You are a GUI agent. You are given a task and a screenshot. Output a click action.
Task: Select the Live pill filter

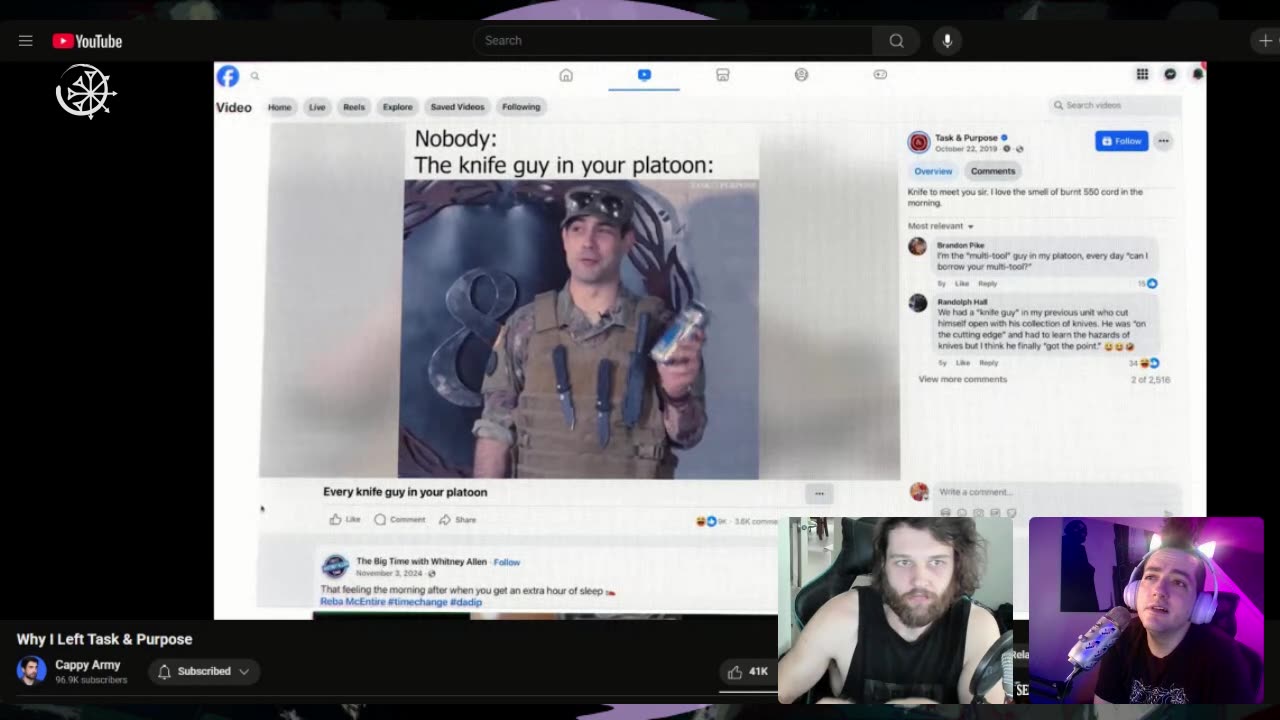click(x=317, y=107)
